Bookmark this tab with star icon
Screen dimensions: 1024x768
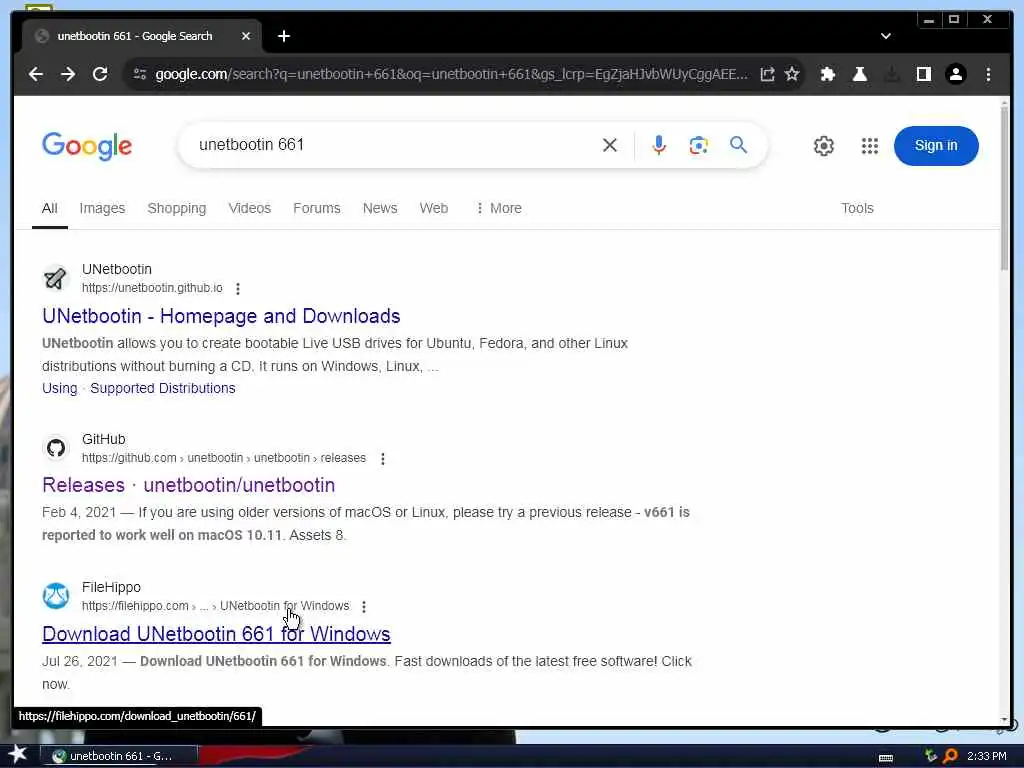pos(792,74)
